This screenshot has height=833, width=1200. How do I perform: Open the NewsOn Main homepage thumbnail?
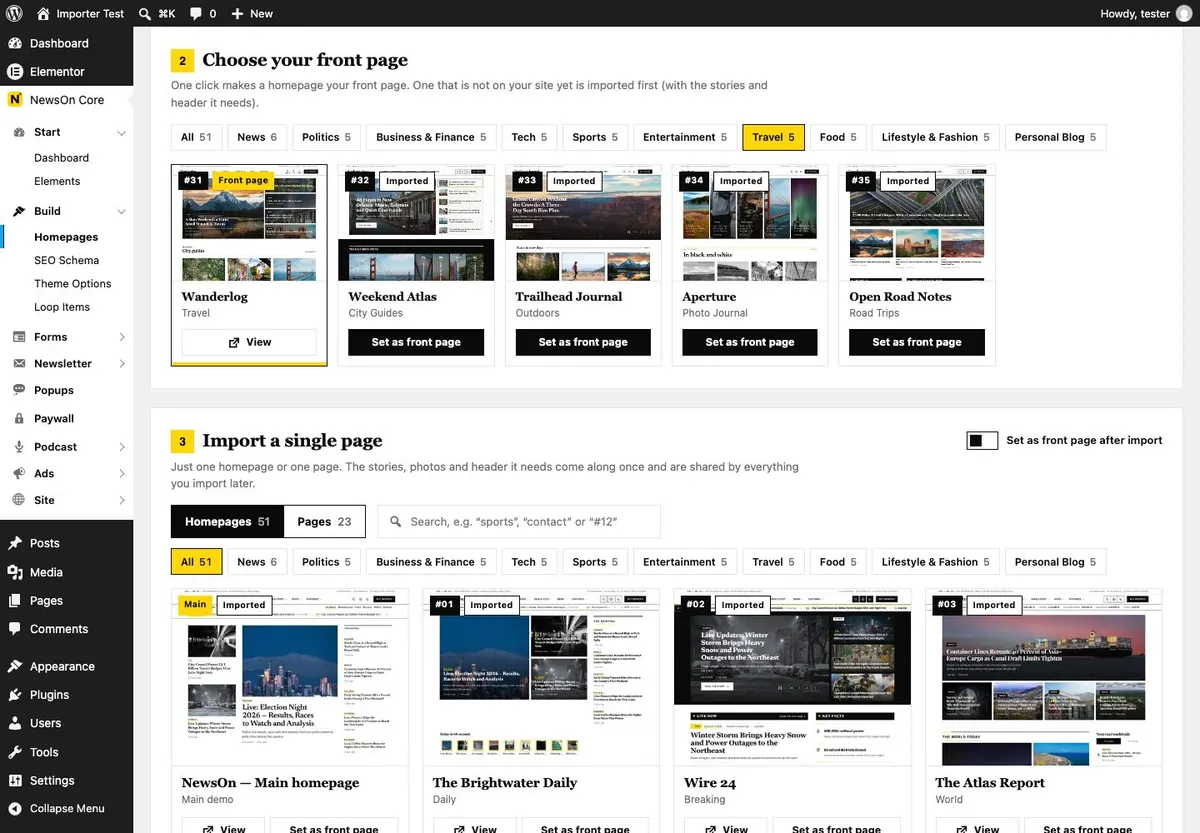(290, 678)
